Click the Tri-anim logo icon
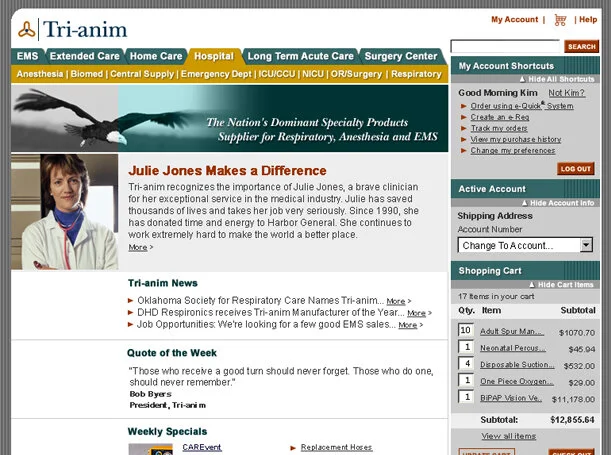Viewport: 611px width, 455px height. click(x=26, y=30)
